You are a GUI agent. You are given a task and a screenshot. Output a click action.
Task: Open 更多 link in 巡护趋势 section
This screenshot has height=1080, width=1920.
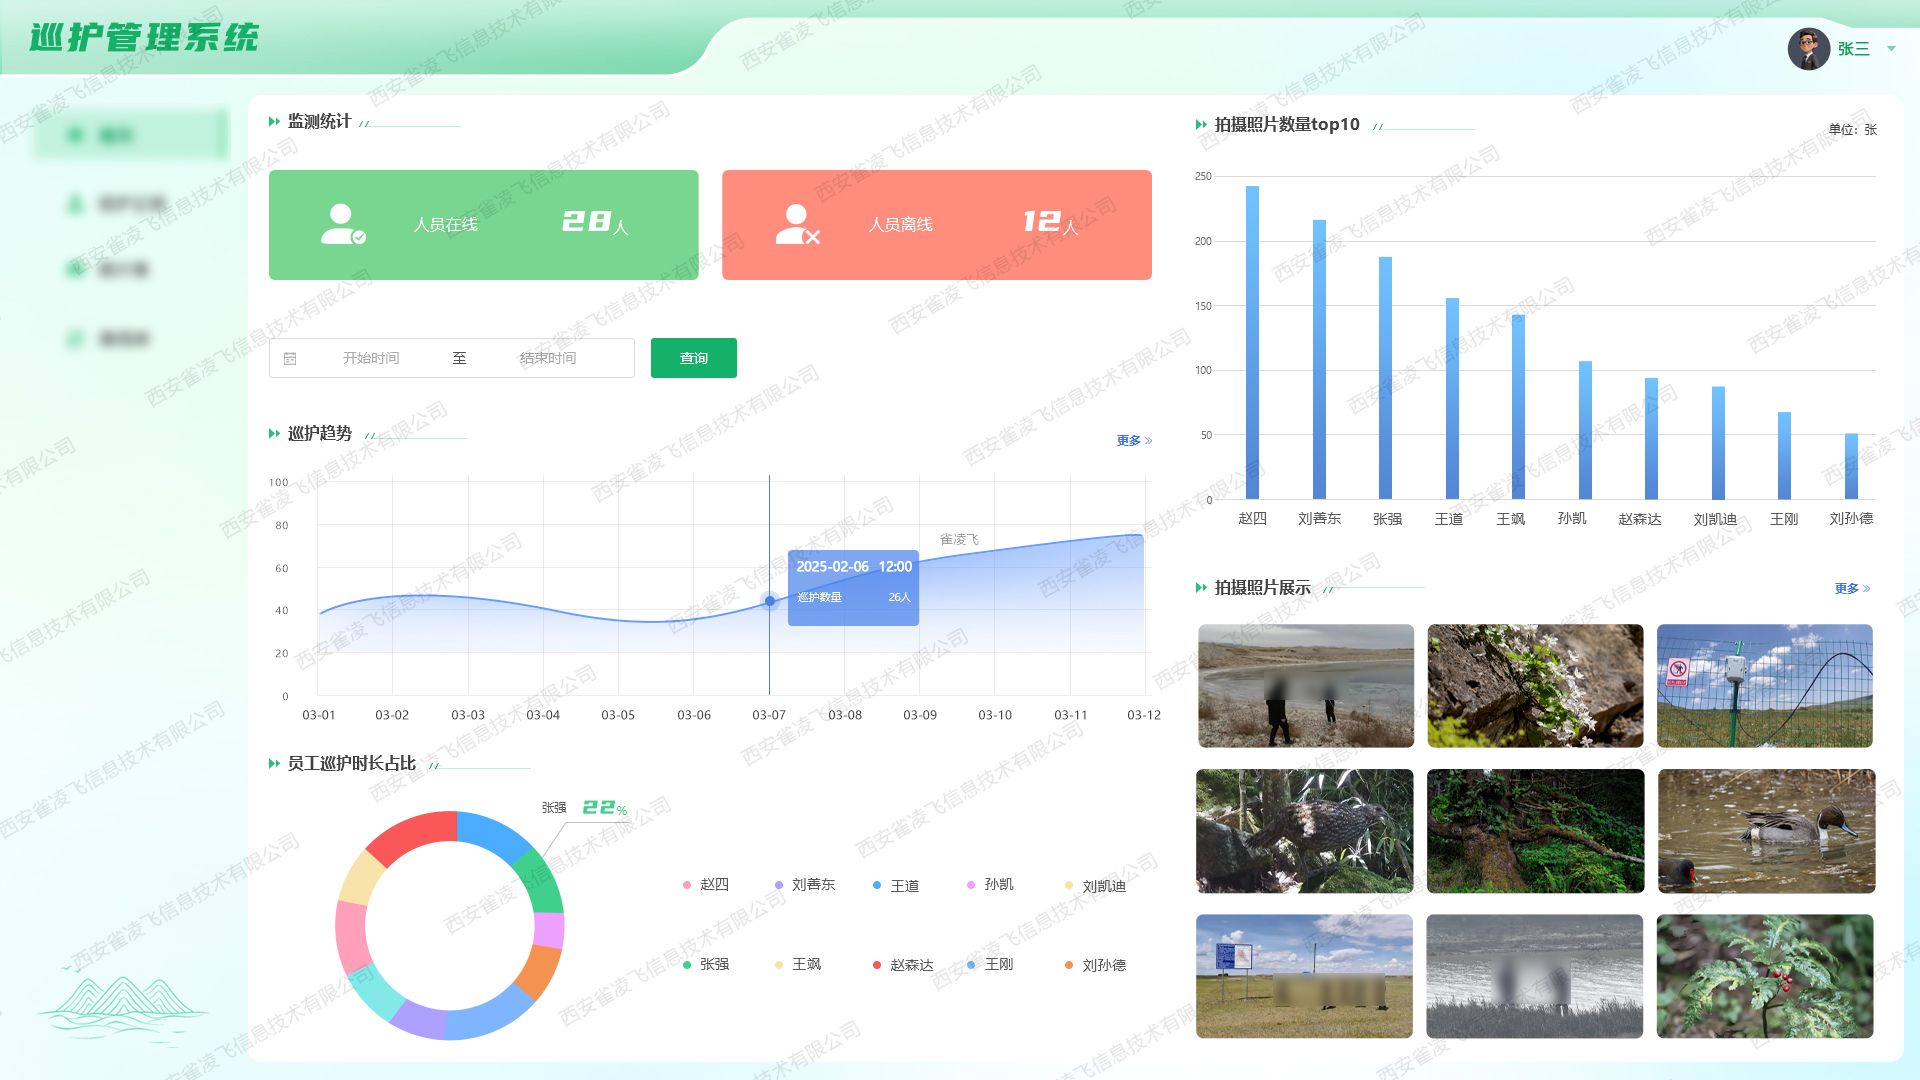(1134, 440)
